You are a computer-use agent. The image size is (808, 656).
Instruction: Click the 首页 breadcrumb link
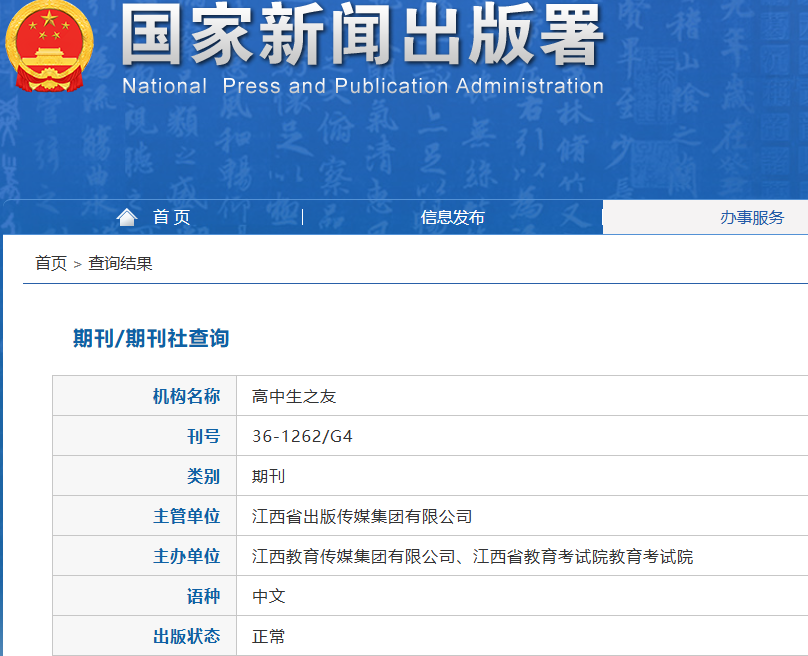pyautogui.click(x=51, y=263)
